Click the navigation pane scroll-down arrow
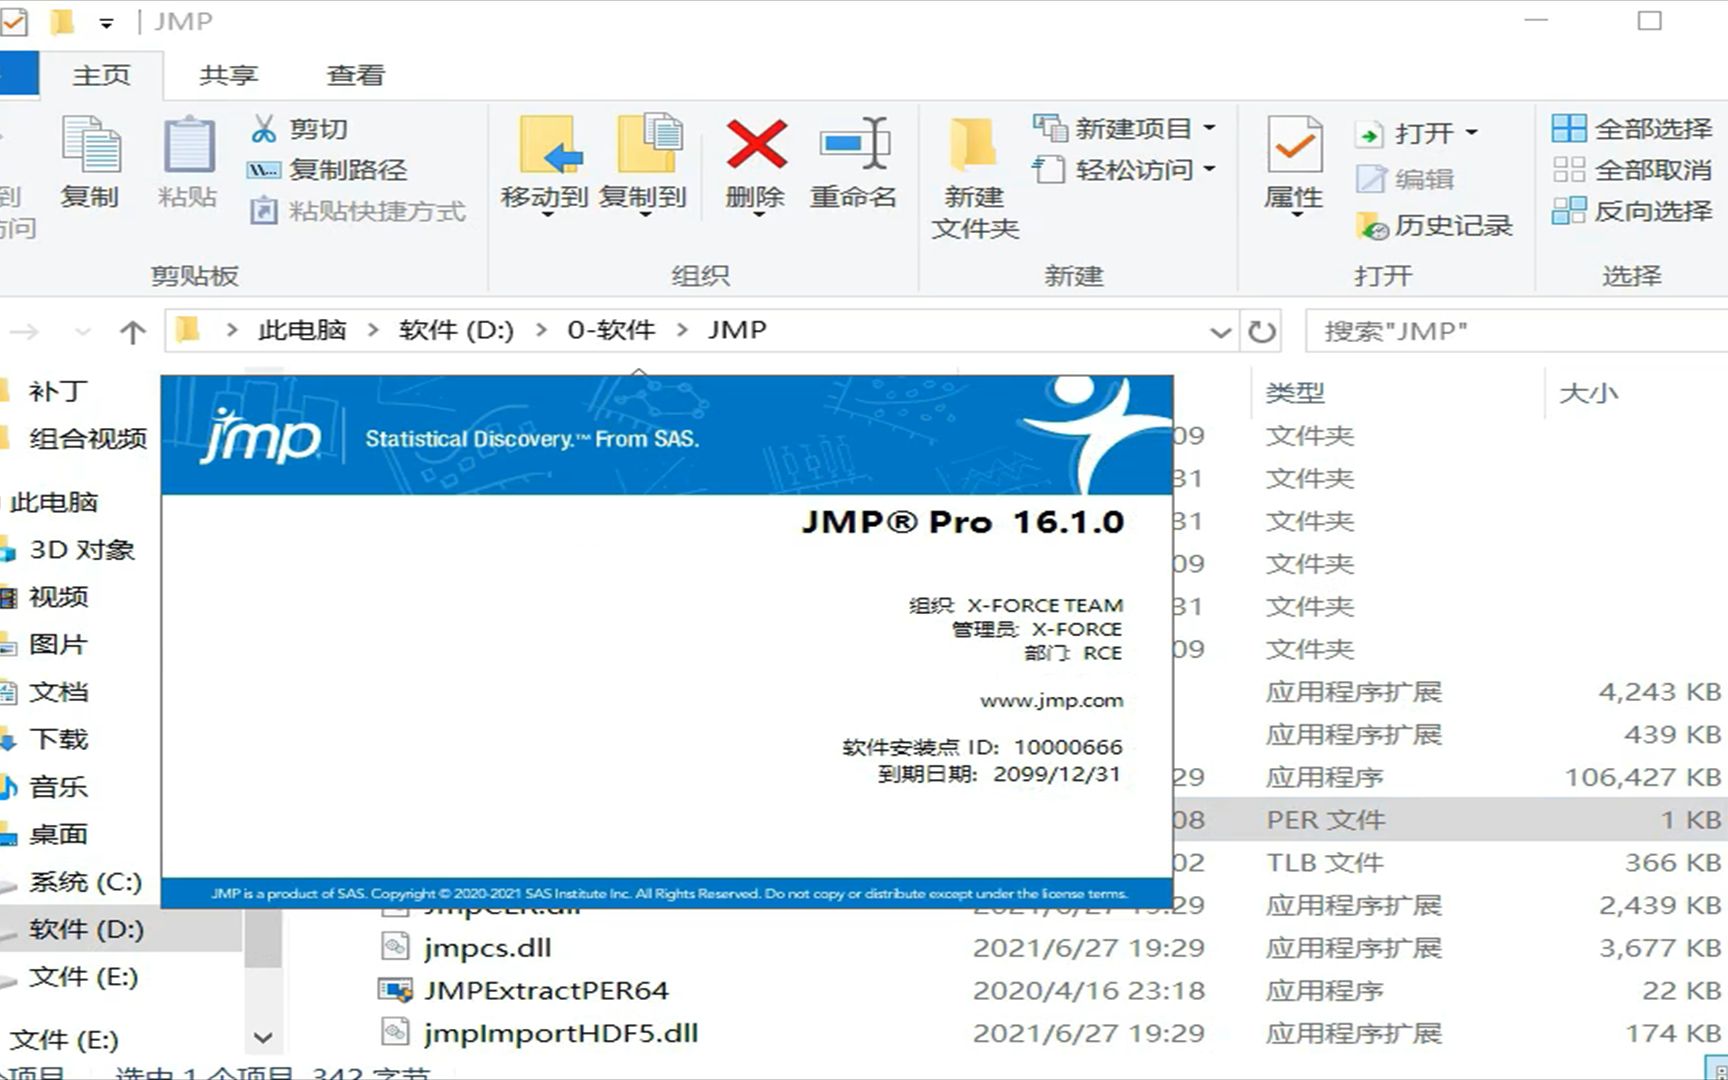The image size is (1728, 1080). pyautogui.click(x=263, y=1038)
